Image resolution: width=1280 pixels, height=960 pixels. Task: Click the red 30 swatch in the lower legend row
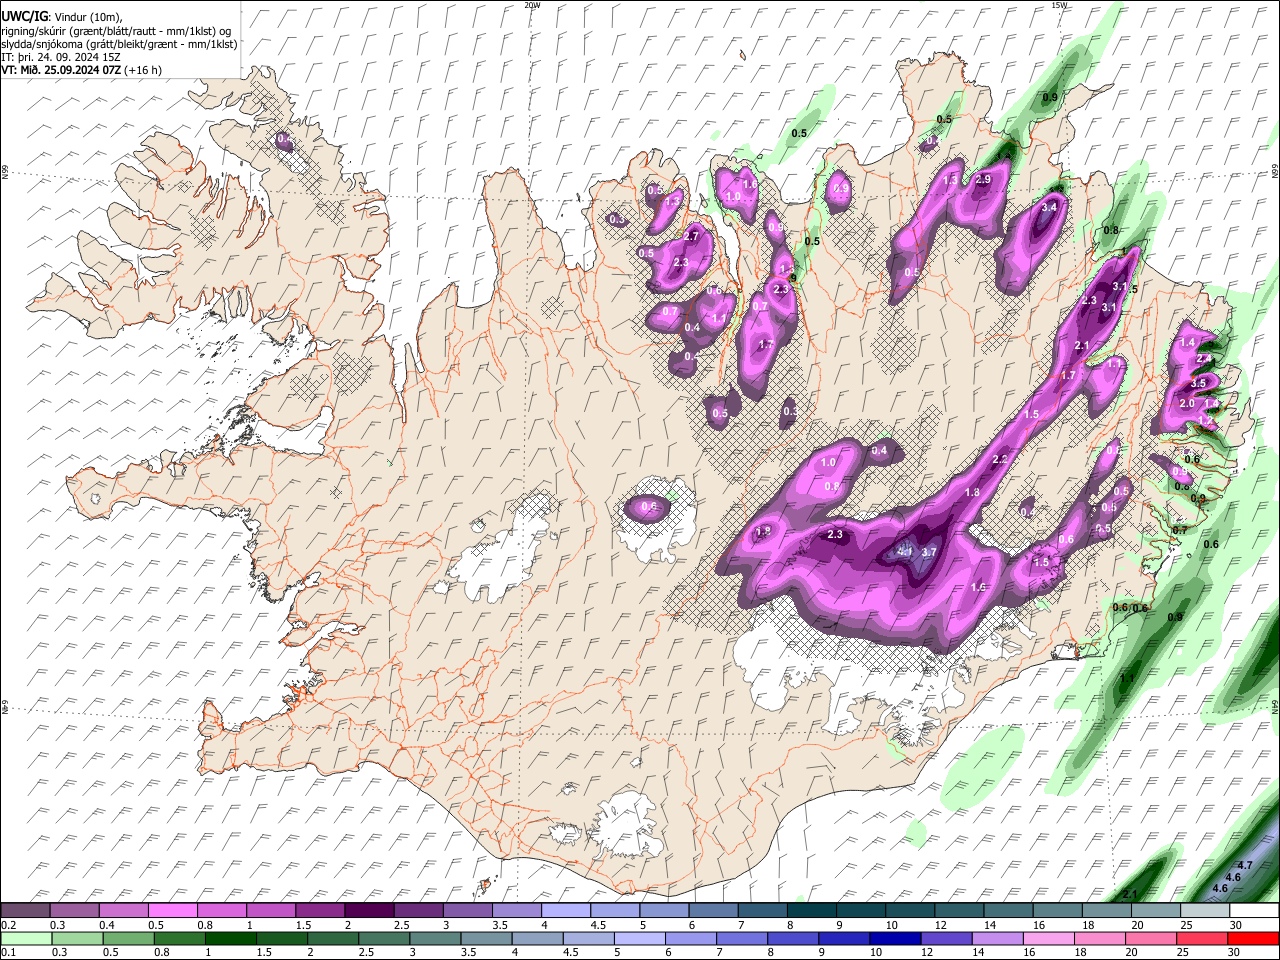tap(1253, 939)
